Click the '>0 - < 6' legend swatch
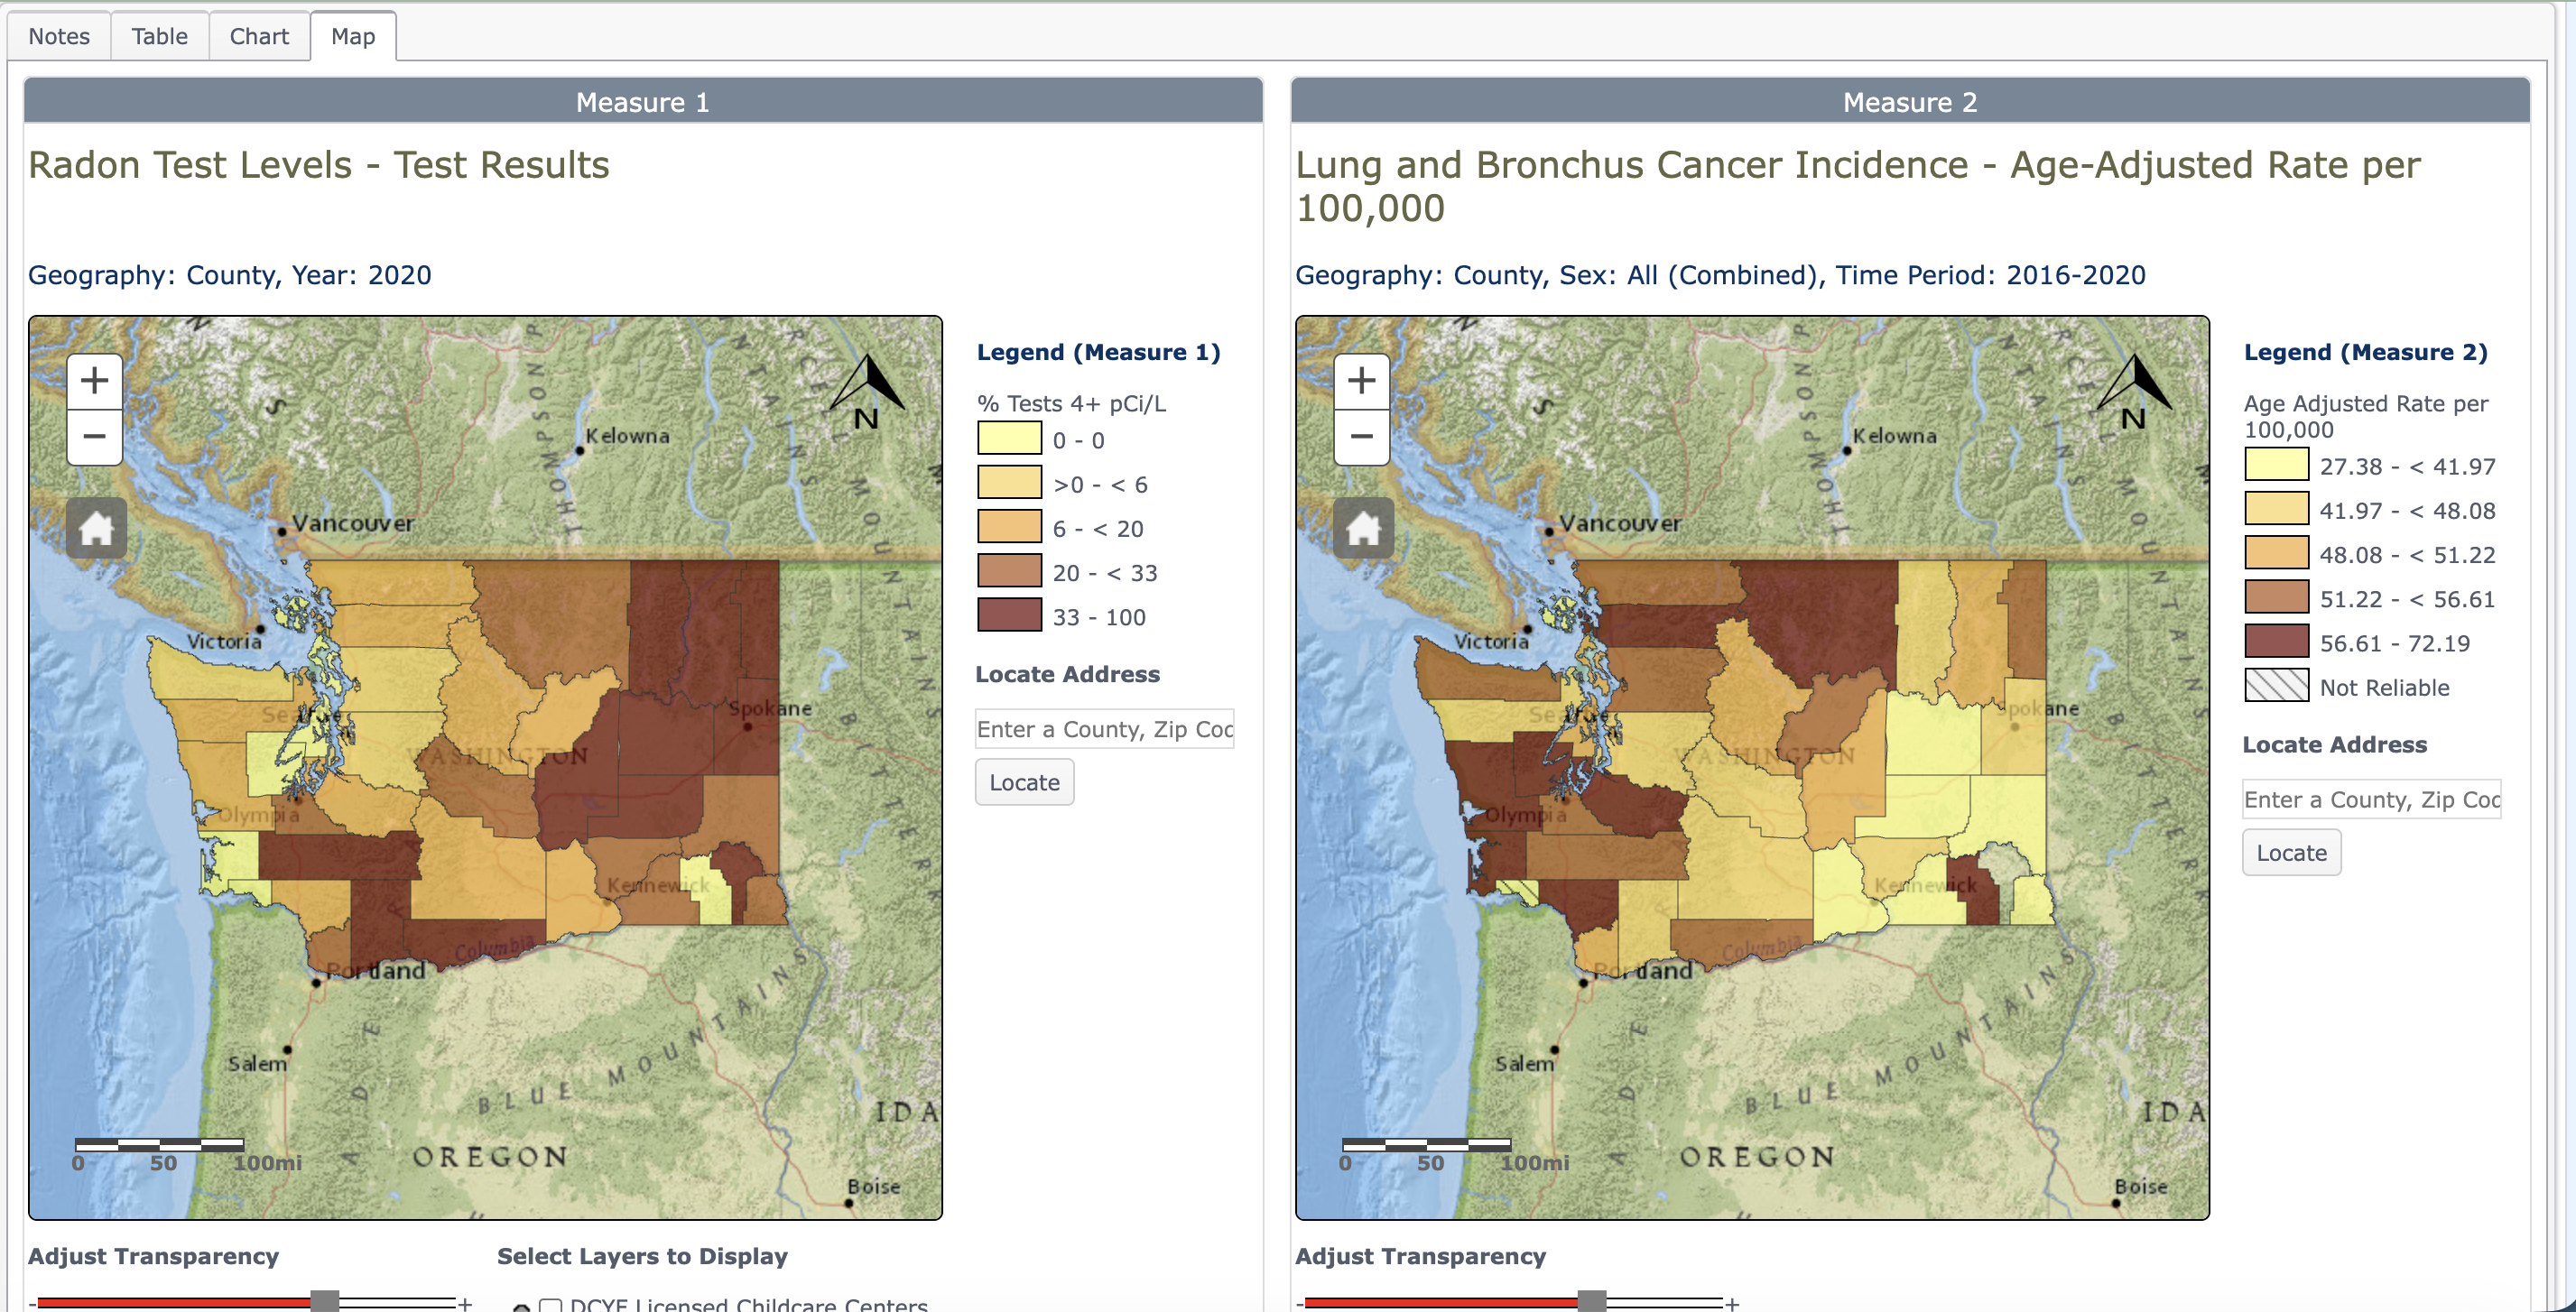The width and height of the screenshot is (2576, 1312). pos(1010,483)
